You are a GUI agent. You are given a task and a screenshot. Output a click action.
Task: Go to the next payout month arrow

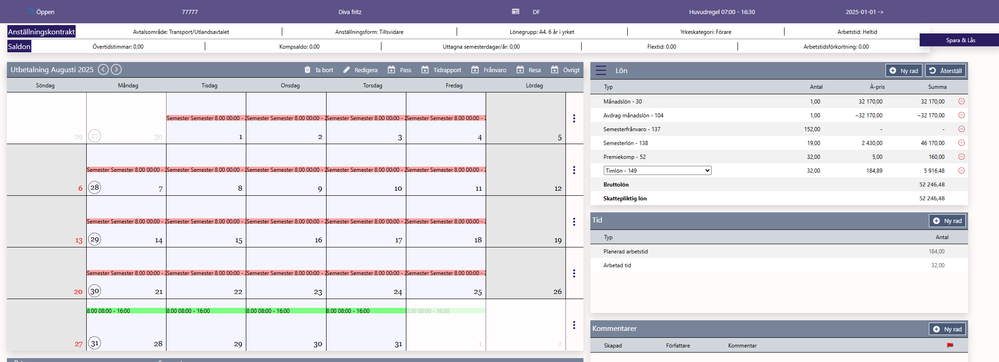[x=116, y=69]
